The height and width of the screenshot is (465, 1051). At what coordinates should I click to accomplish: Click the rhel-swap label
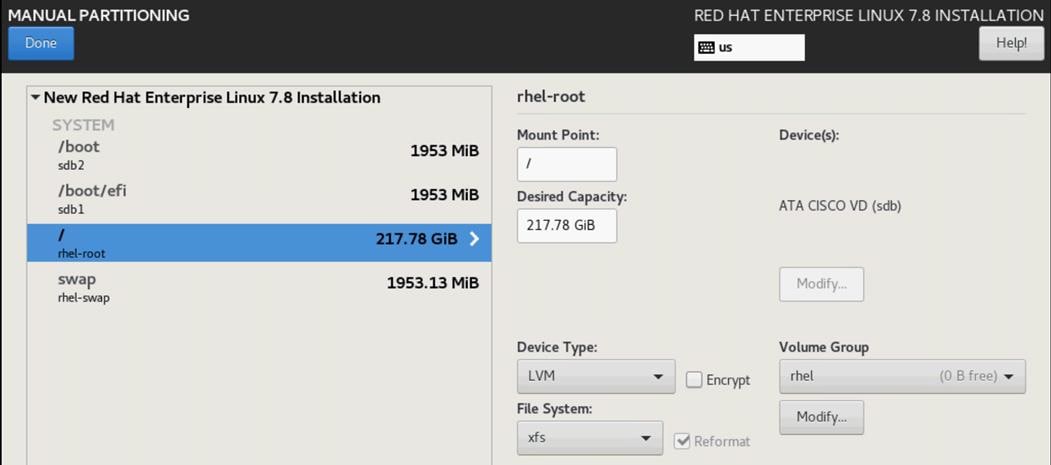(x=84, y=298)
